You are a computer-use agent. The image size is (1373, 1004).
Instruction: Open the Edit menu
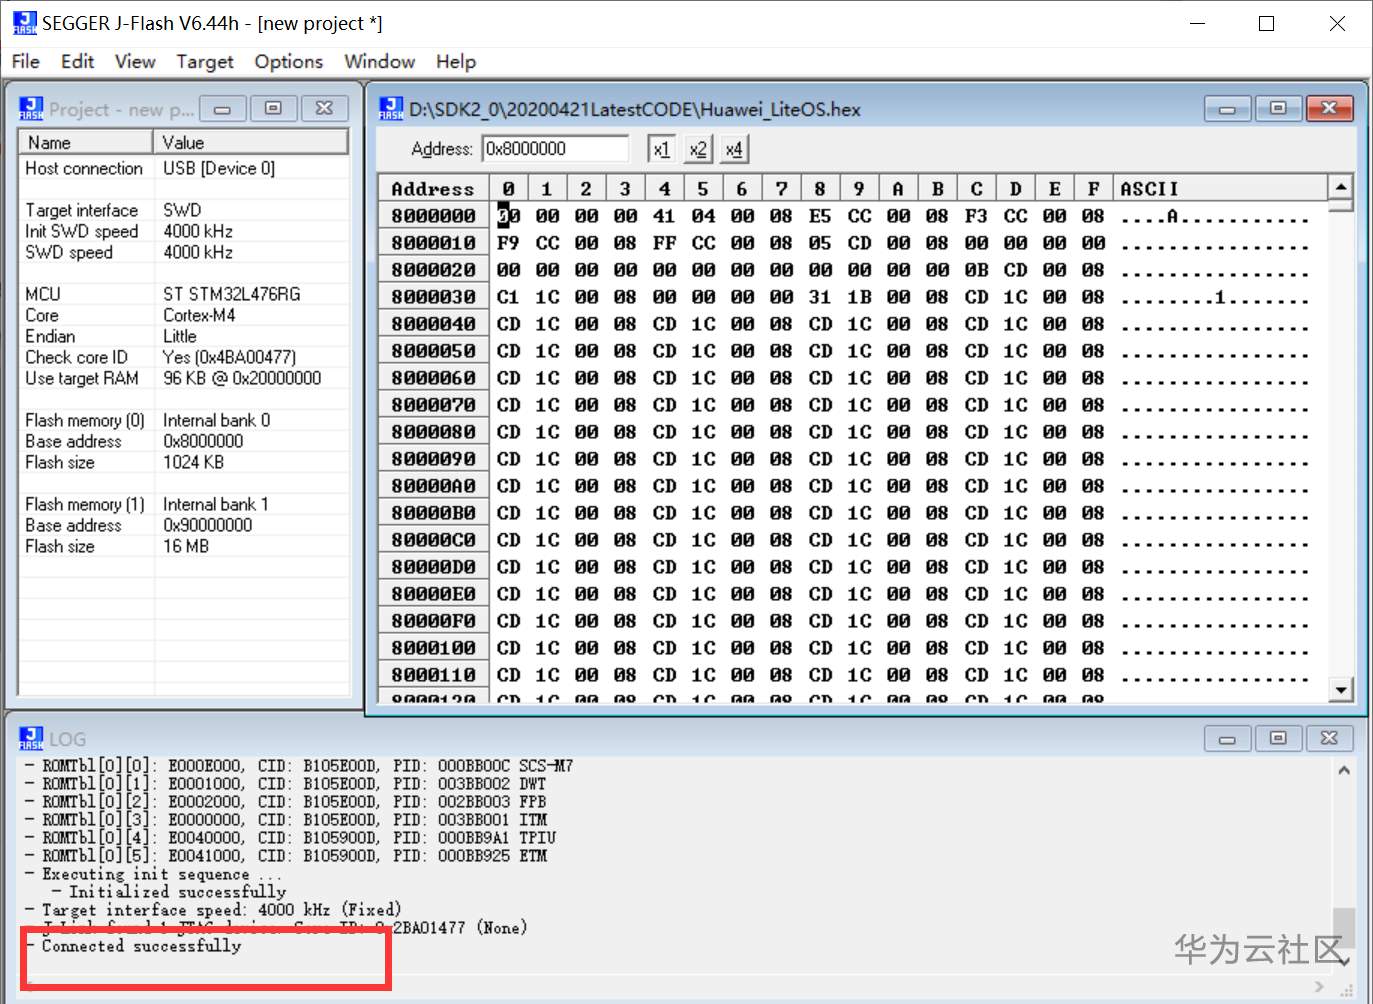point(77,62)
